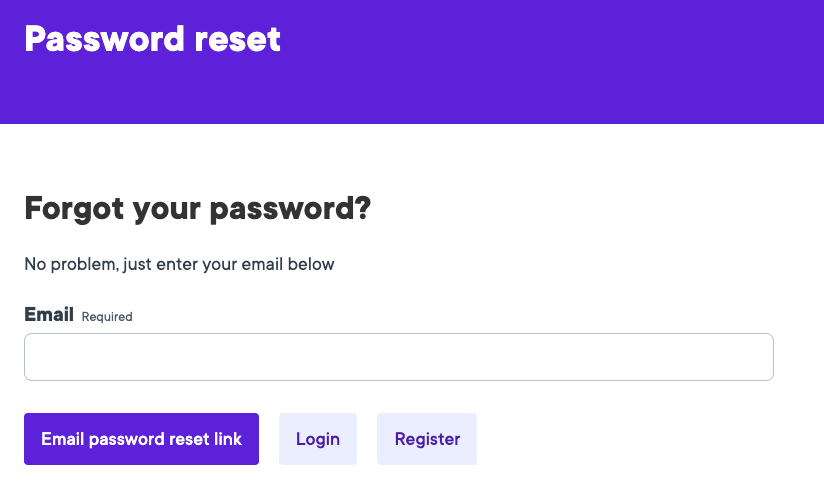This screenshot has height=489, width=824.
Task: Click the 'No problem, just enter your email below' text
Action: click(x=179, y=265)
